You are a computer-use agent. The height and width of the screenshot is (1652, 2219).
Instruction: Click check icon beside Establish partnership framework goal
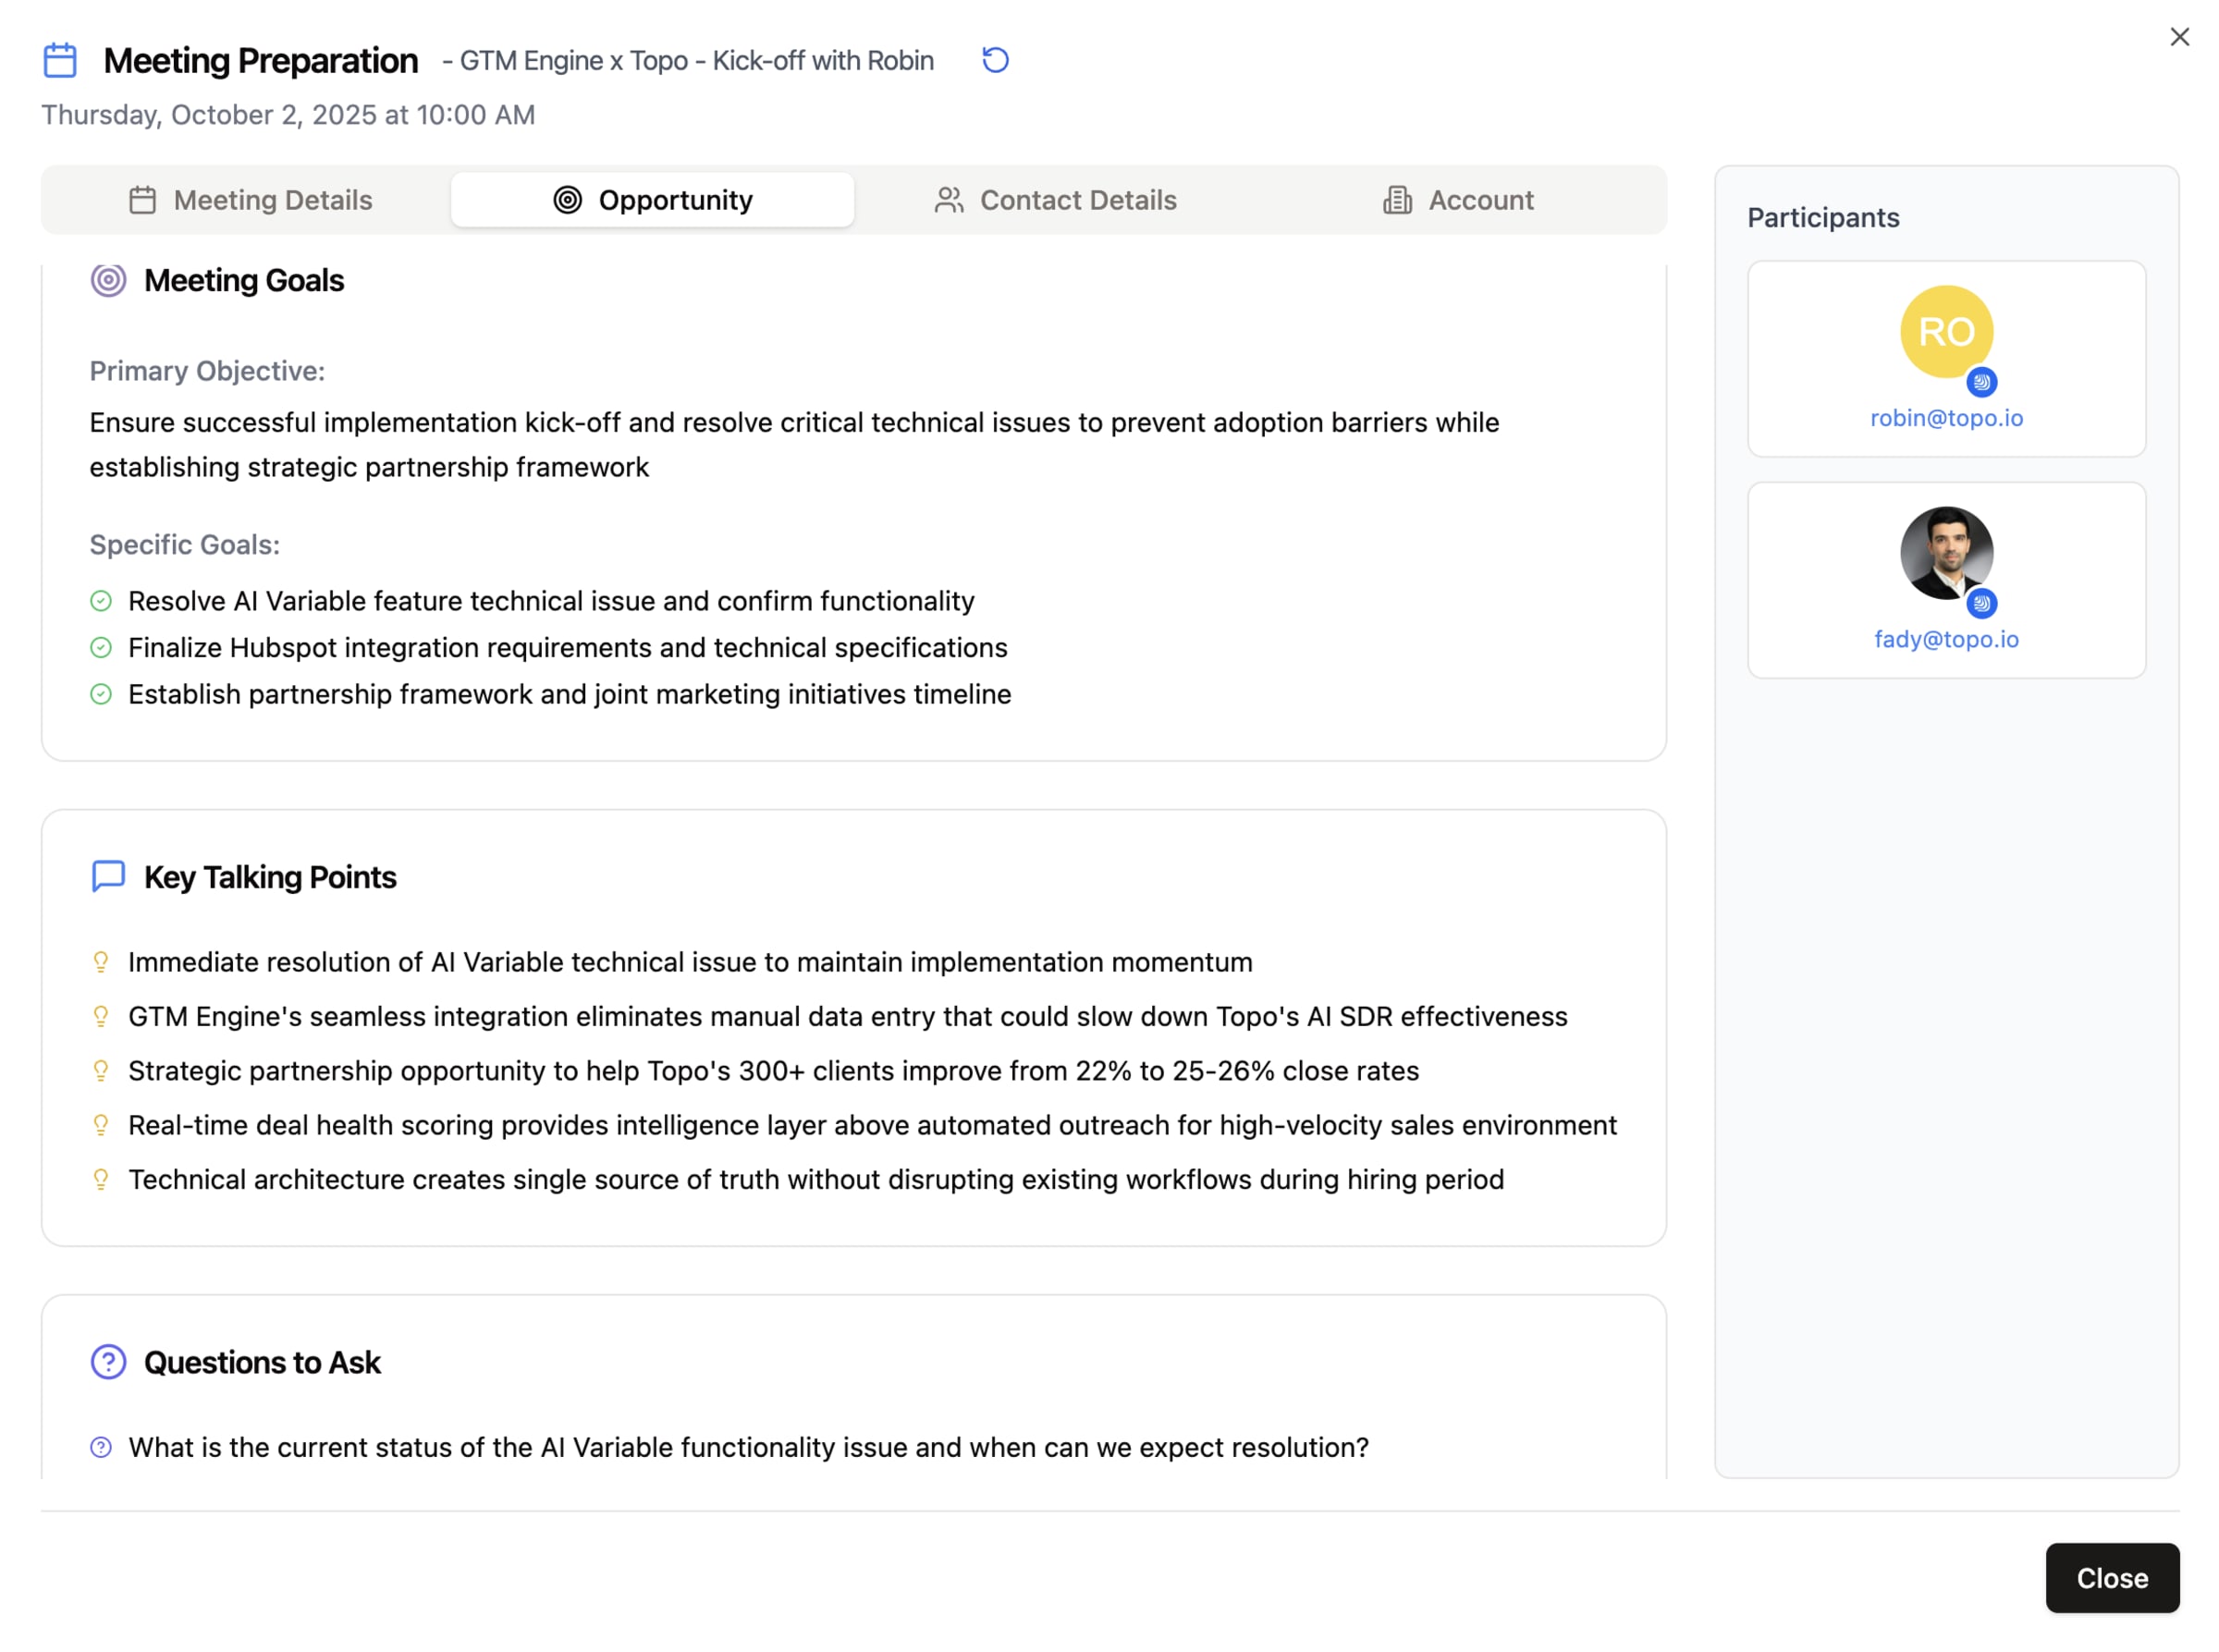[101, 694]
